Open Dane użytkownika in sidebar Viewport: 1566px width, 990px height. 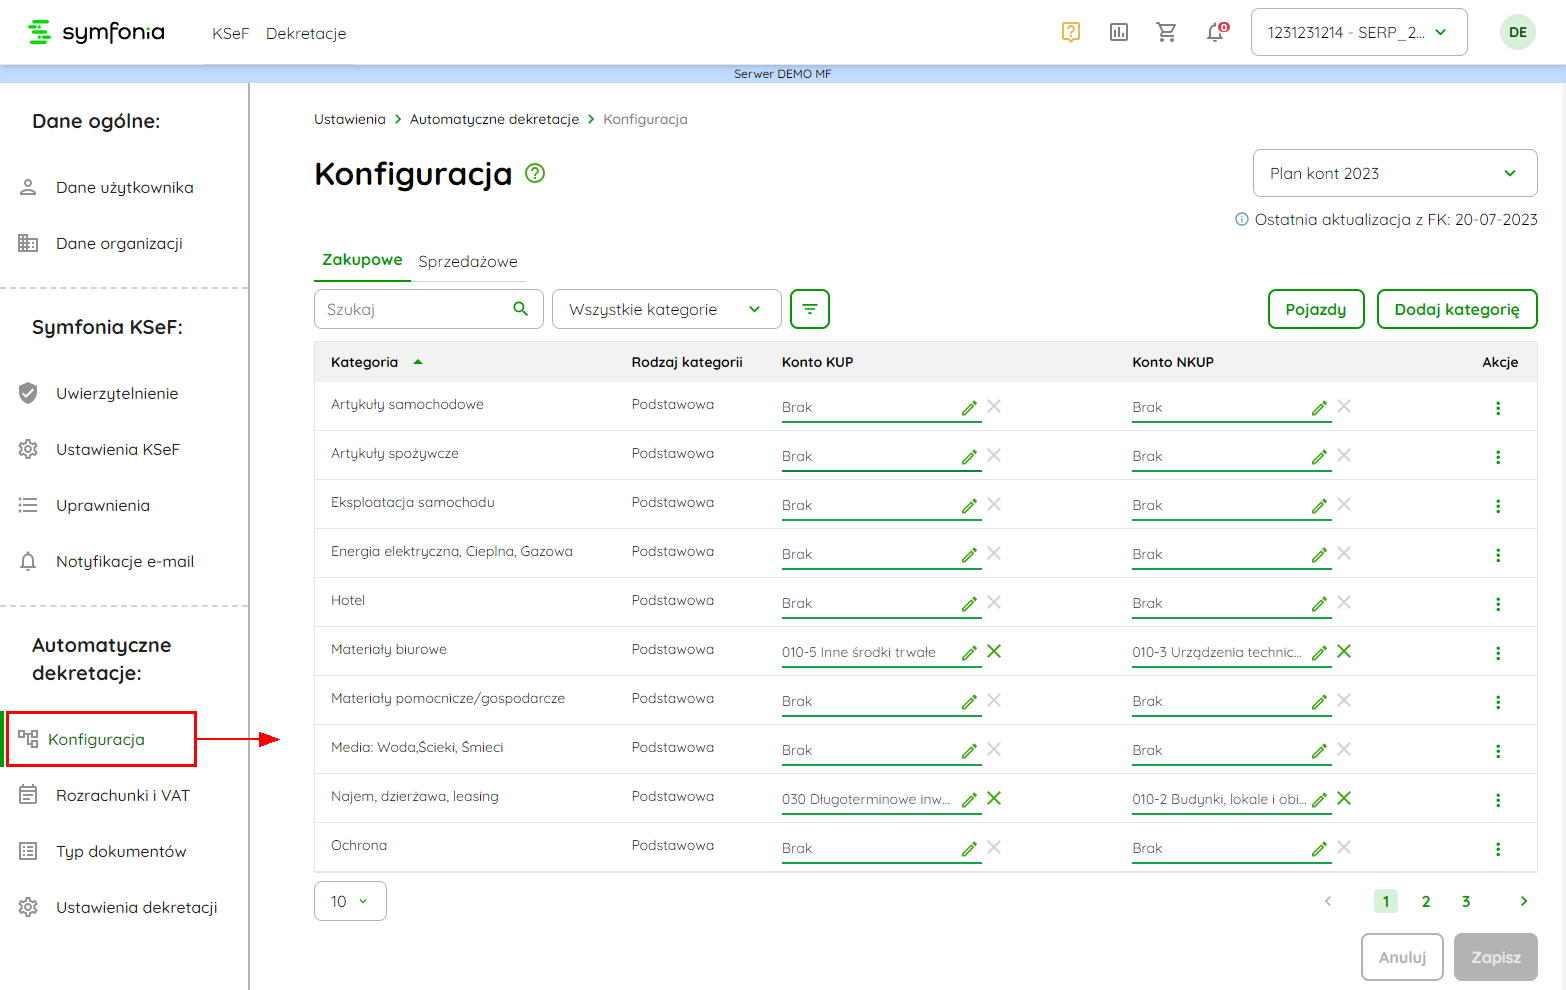pos(124,187)
